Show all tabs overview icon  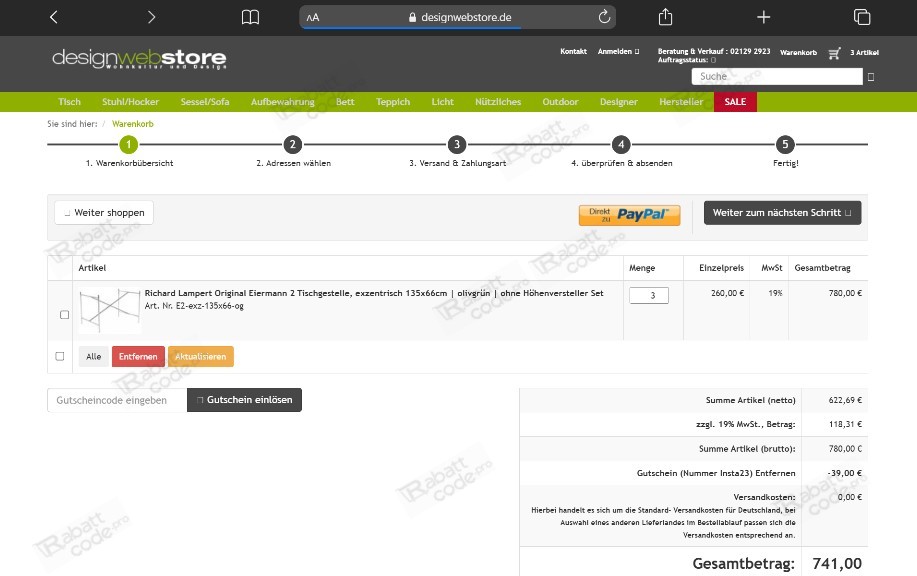pos(861,17)
